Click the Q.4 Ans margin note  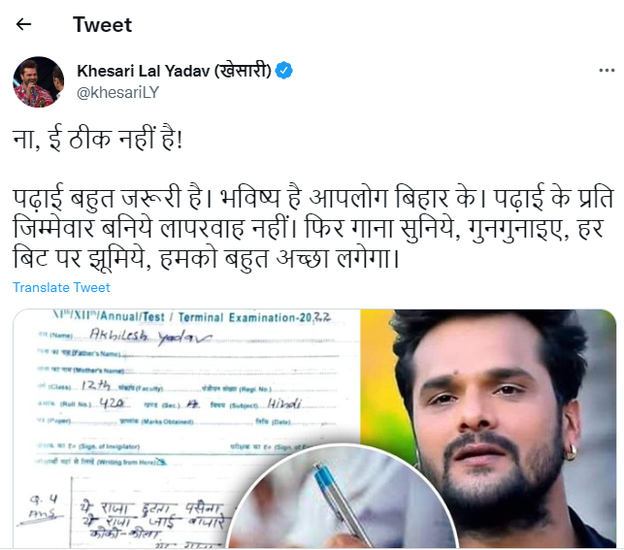44,507
